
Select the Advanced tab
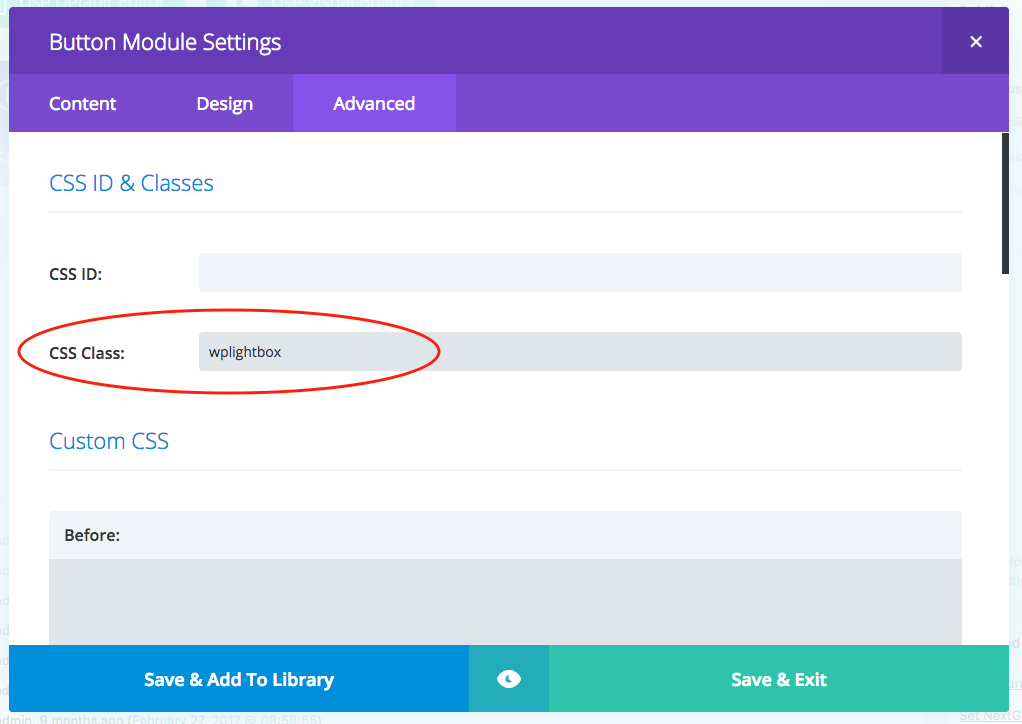point(374,104)
